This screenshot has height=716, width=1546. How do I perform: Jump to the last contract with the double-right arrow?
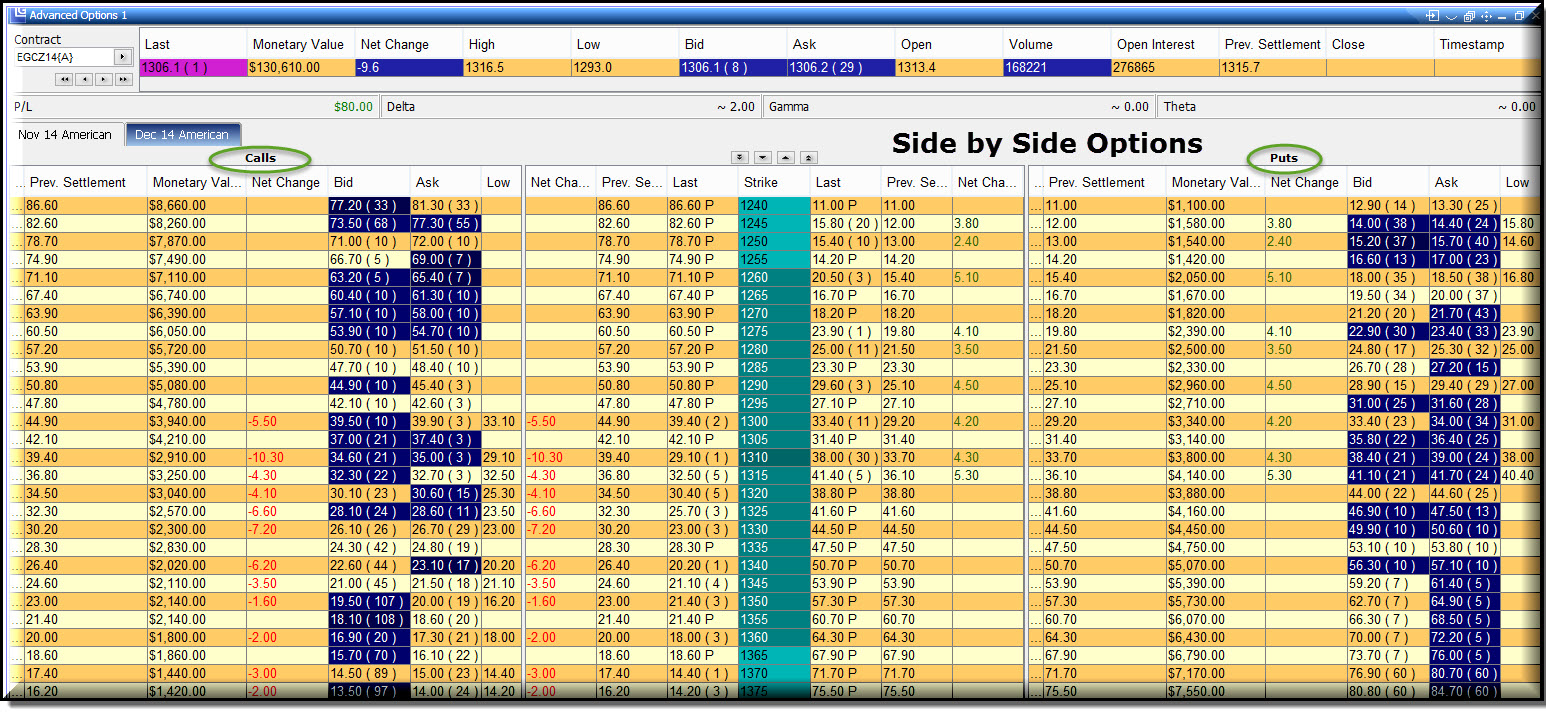124,79
